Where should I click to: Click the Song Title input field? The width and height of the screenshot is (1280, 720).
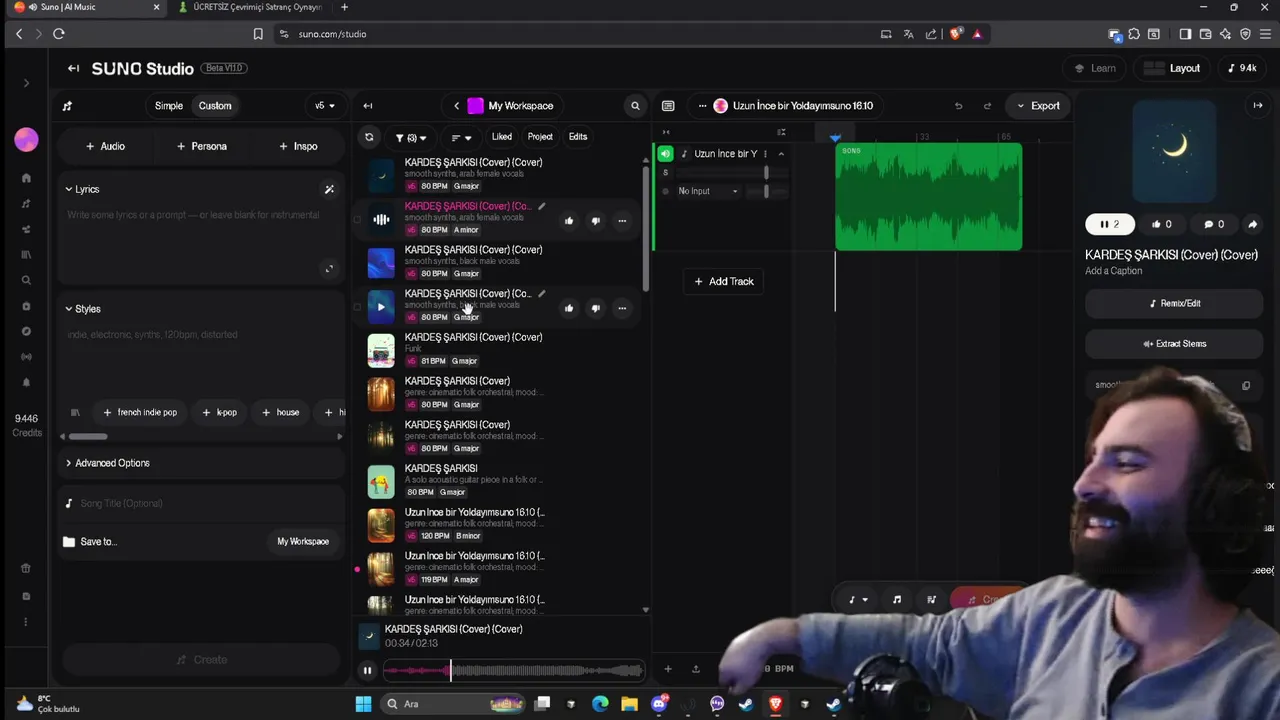coord(200,503)
